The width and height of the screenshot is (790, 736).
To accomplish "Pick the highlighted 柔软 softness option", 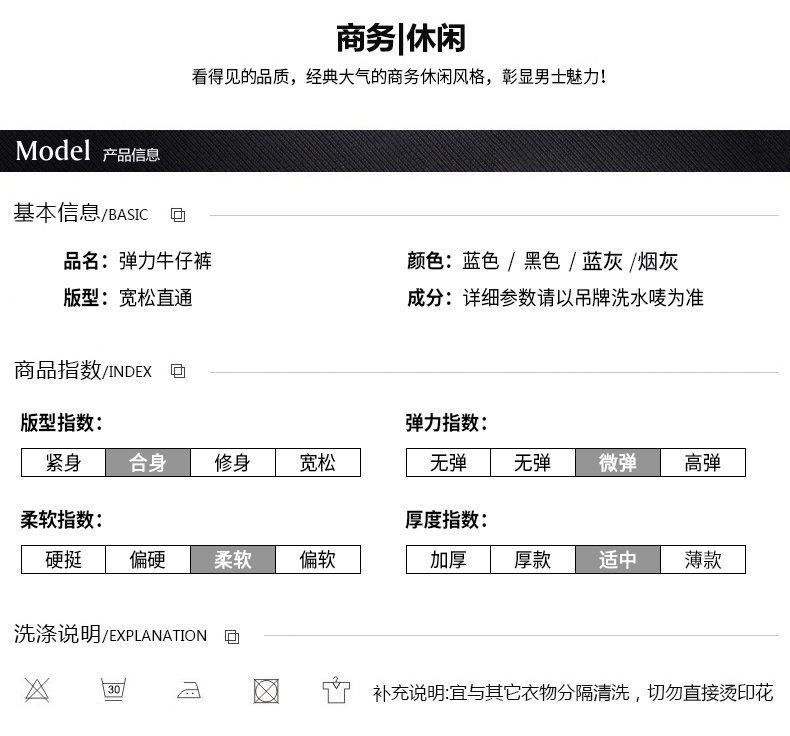I will (x=233, y=560).
